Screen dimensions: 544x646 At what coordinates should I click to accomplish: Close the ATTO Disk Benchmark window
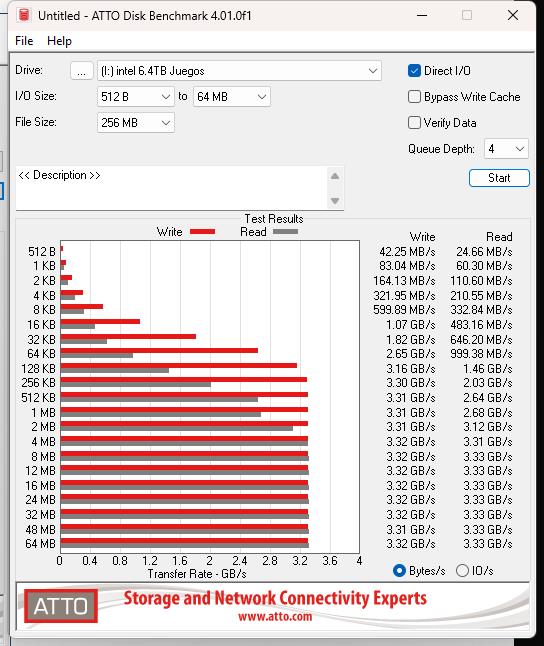pyautogui.click(x=513, y=16)
